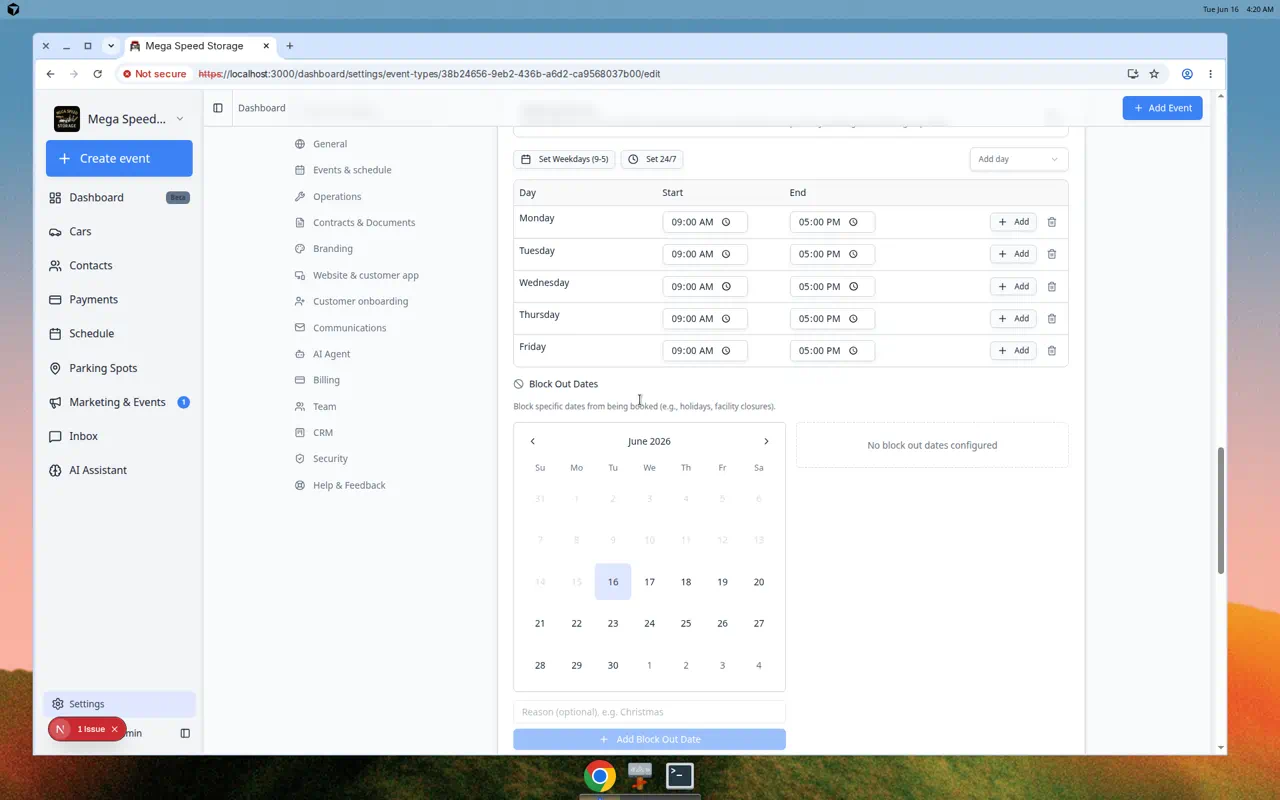Open clock picker for Monday end time
The width and height of the screenshot is (1280, 800).
pyautogui.click(x=854, y=222)
